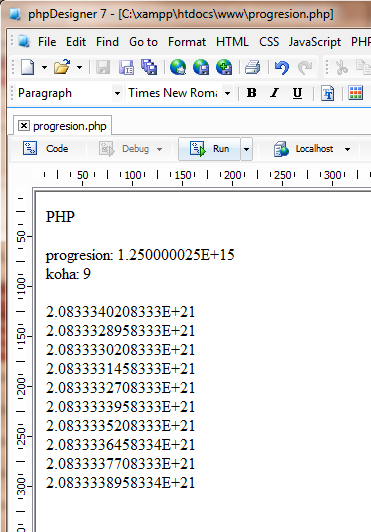This screenshot has width=371, height=532.
Task: Open the Paragraph style dropdown
Action: [x=117, y=93]
